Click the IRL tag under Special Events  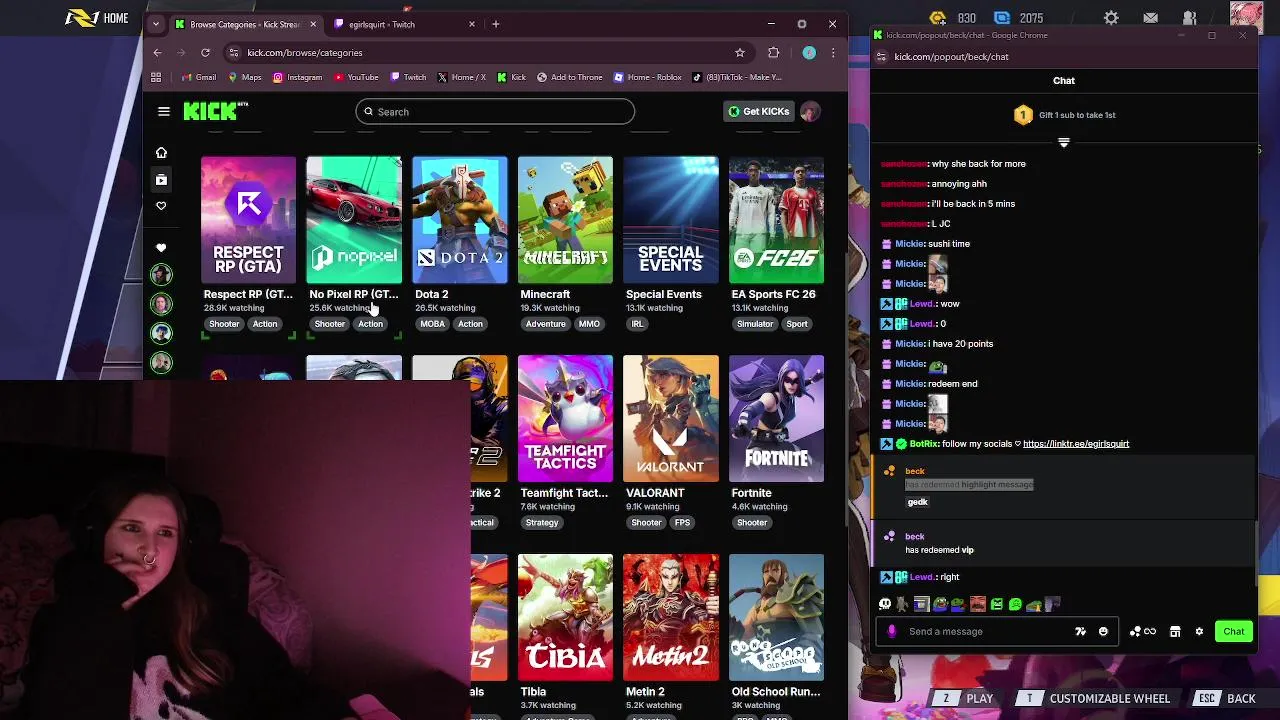637,324
